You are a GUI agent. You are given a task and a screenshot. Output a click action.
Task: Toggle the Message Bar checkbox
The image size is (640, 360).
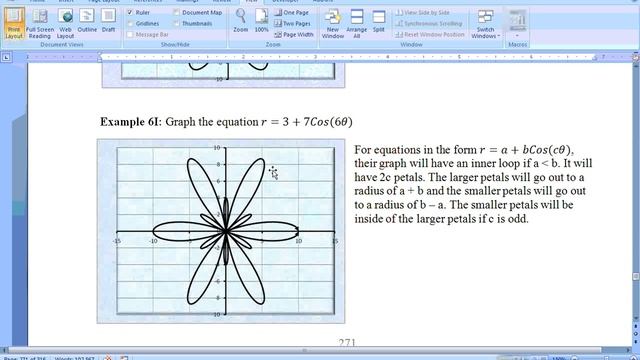click(x=130, y=35)
